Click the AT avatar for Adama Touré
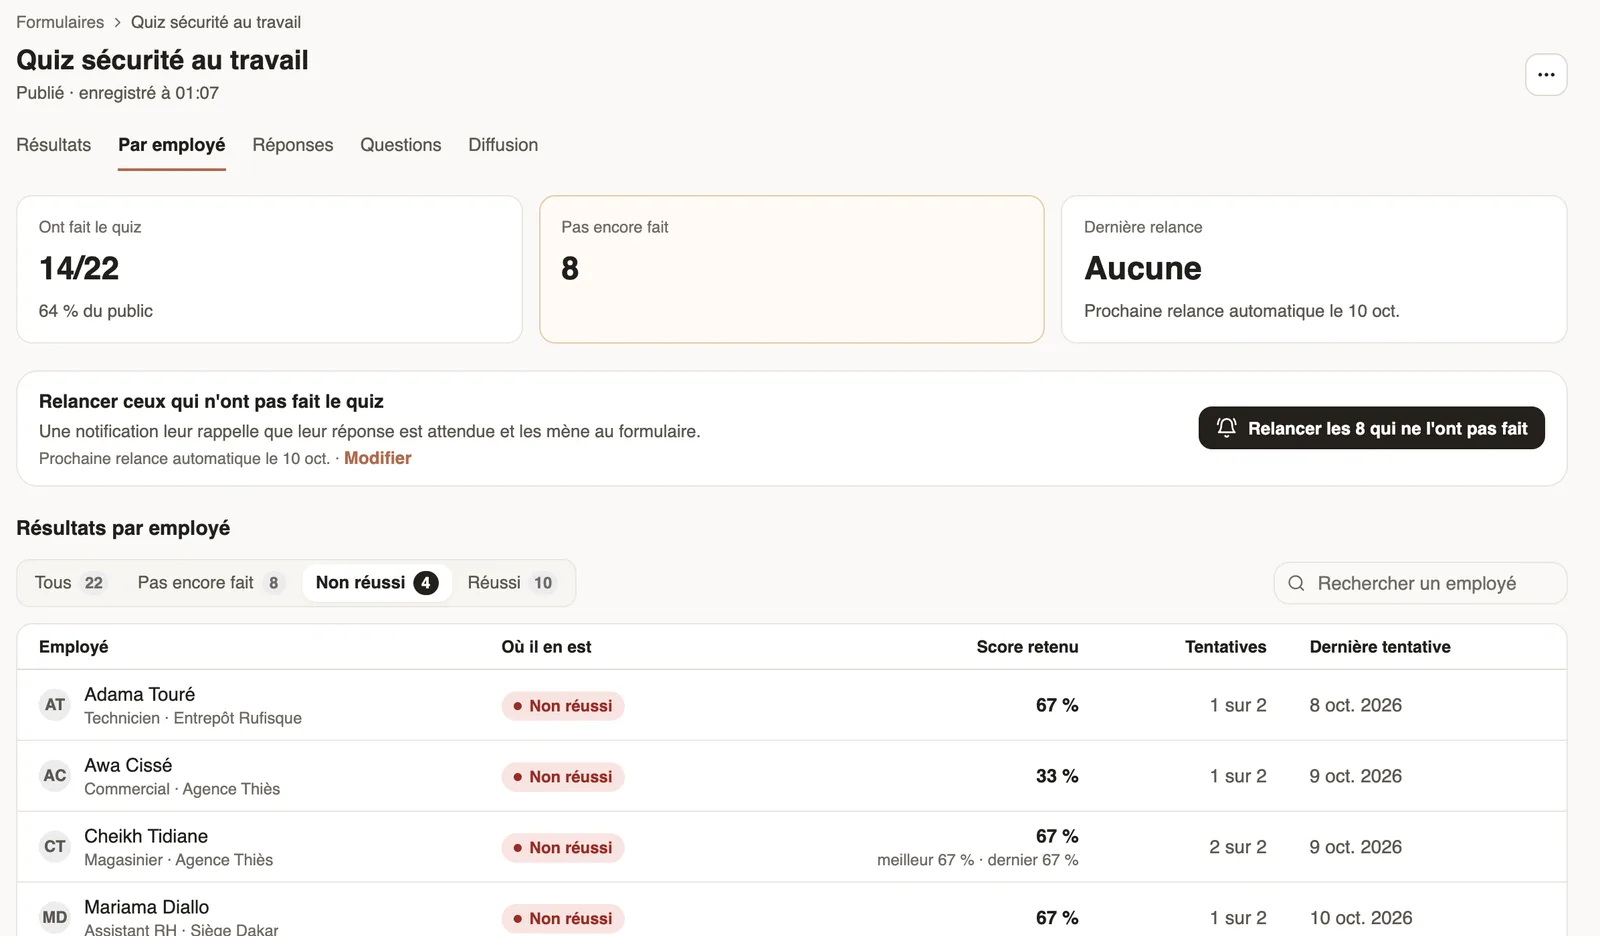The height and width of the screenshot is (936, 1600). [x=55, y=705]
